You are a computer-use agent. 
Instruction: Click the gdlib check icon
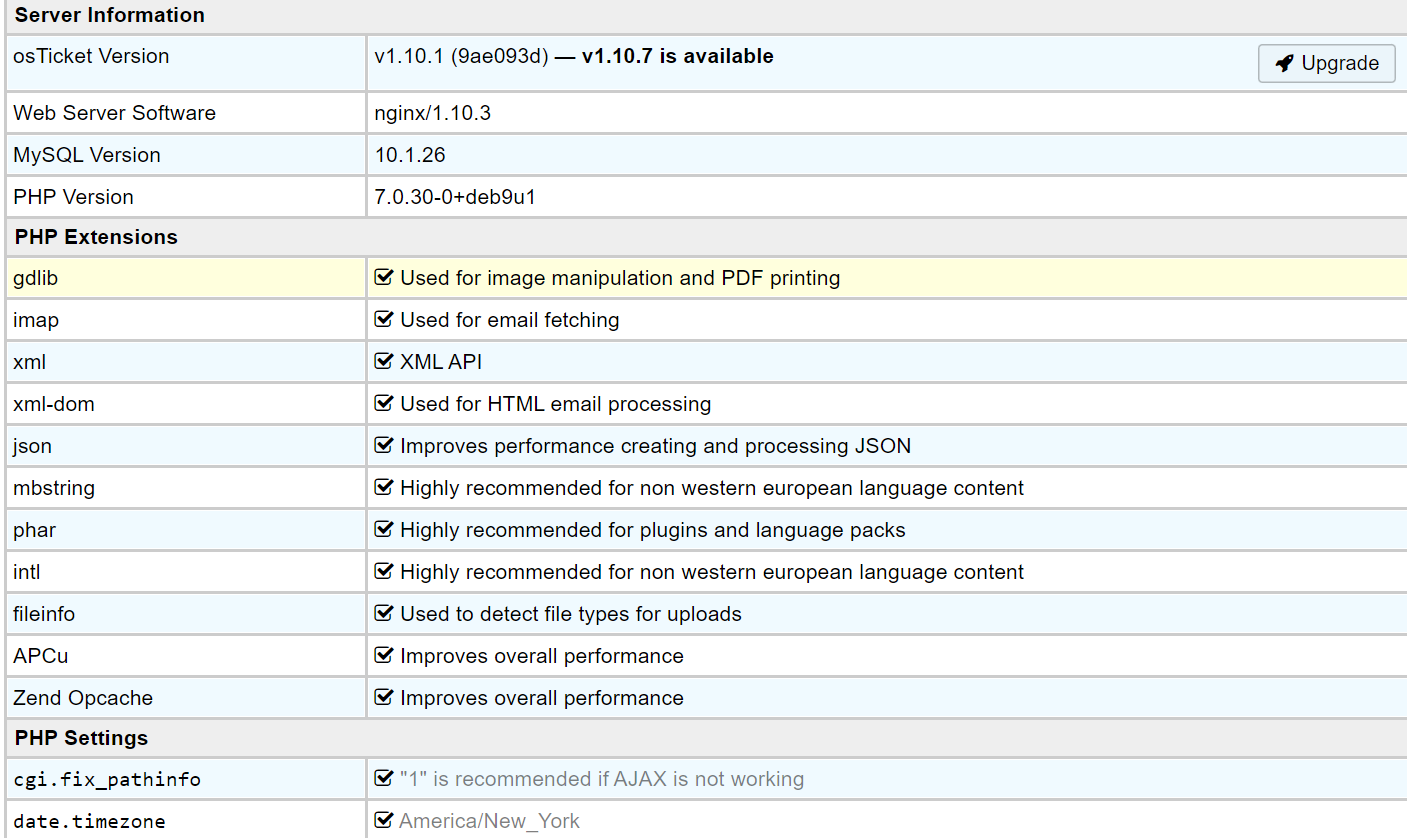pos(383,277)
